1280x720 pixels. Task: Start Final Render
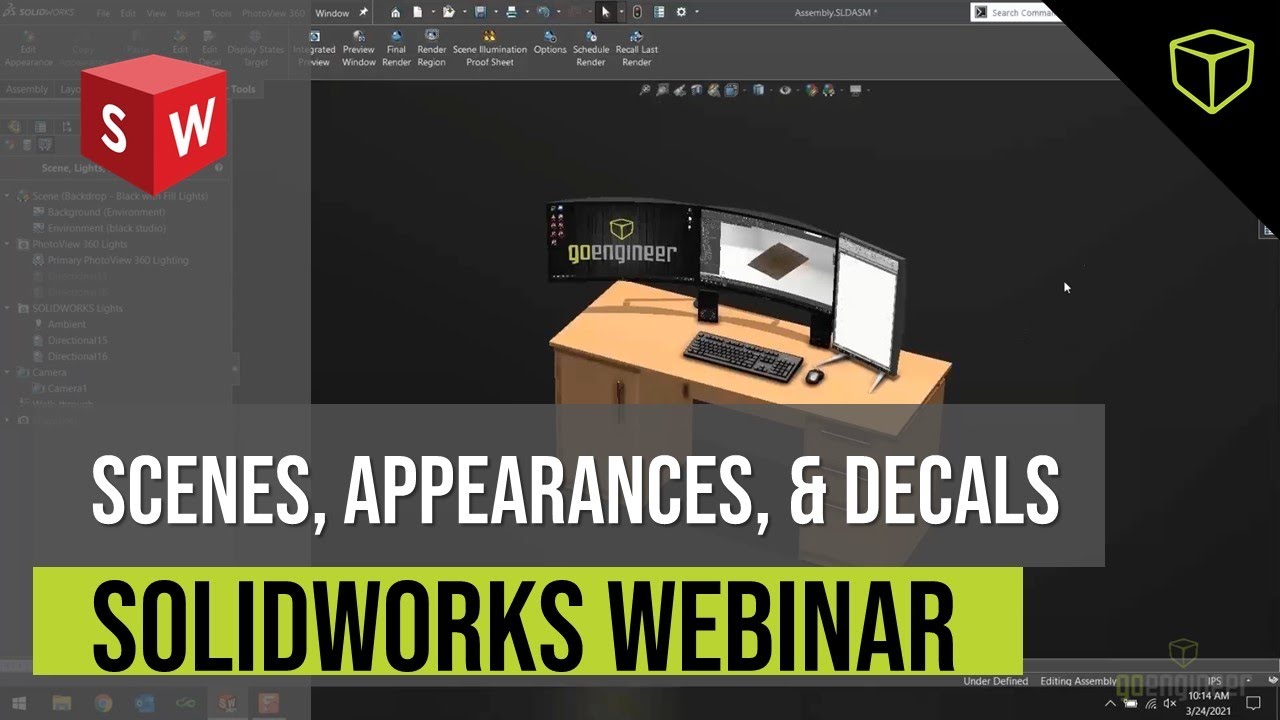point(396,49)
